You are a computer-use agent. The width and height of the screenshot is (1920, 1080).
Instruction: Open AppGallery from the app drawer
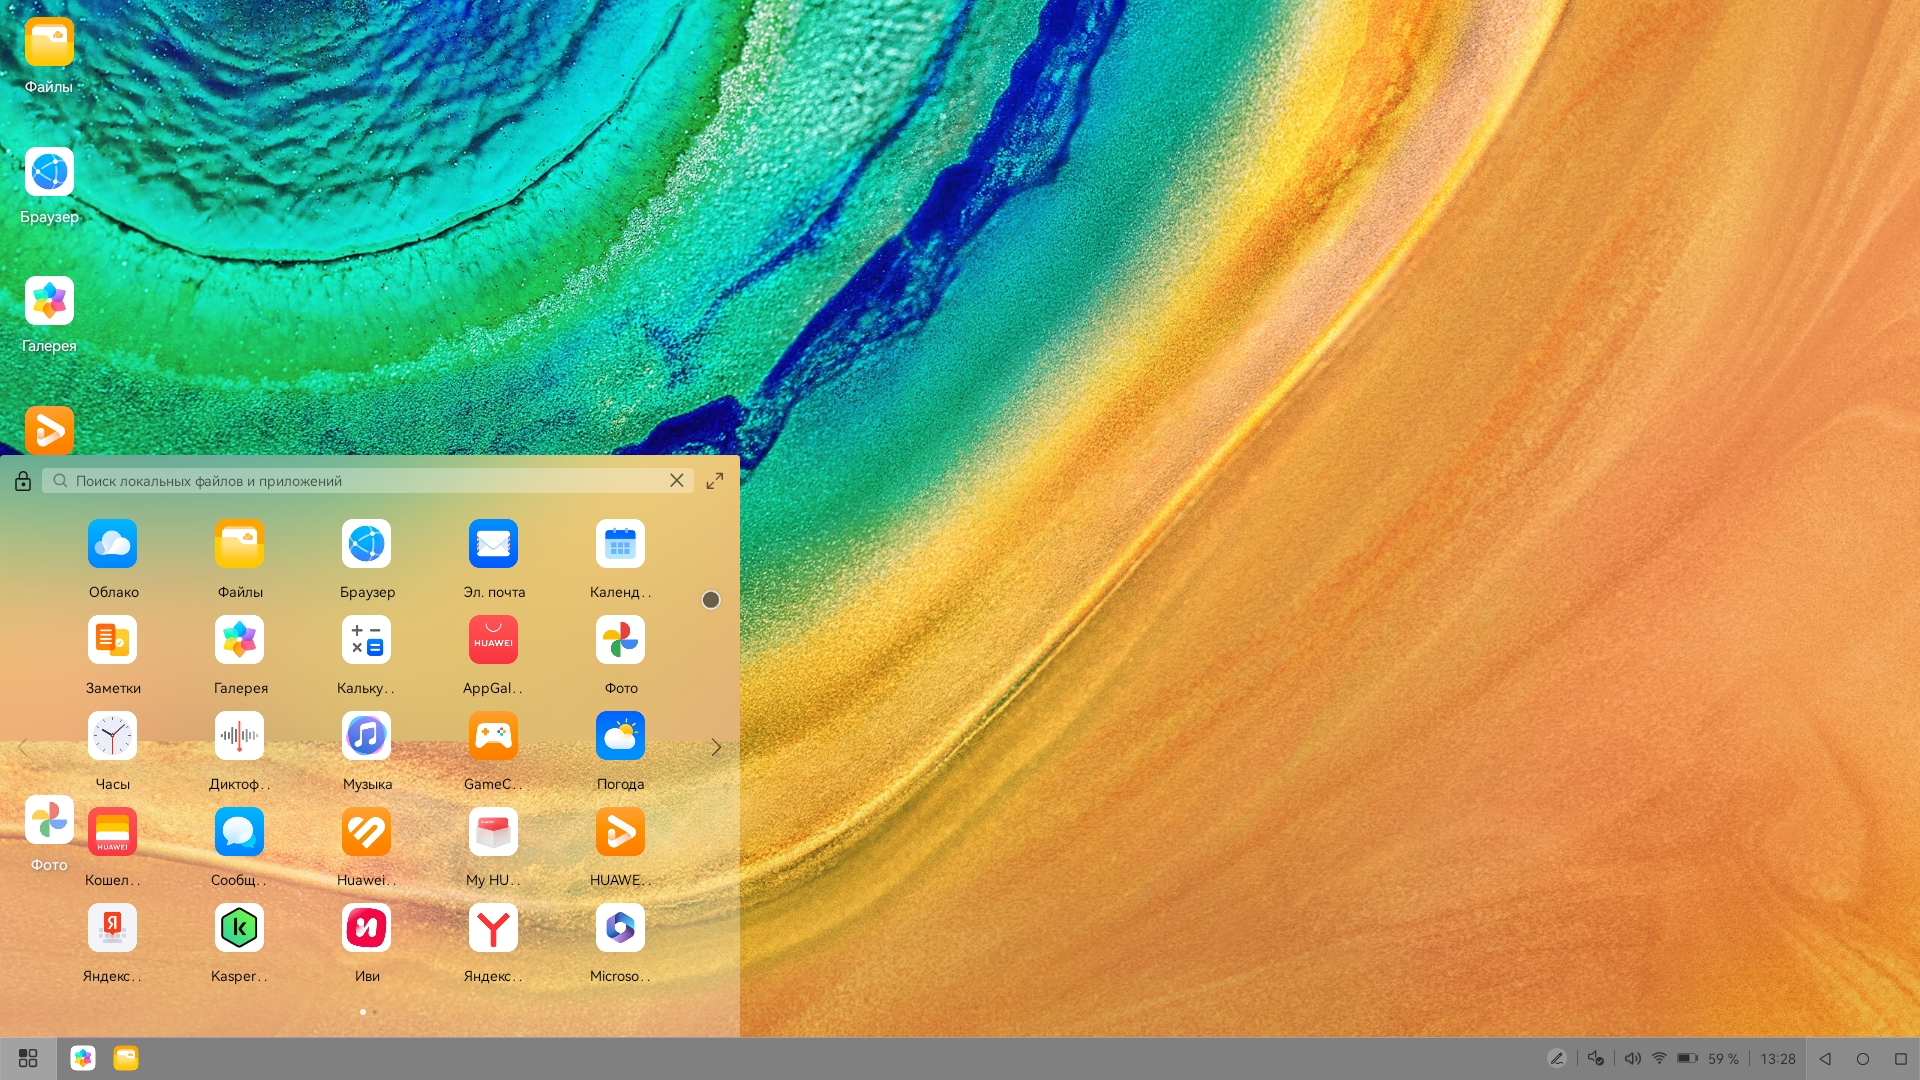pyautogui.click(x=493, y=641)
